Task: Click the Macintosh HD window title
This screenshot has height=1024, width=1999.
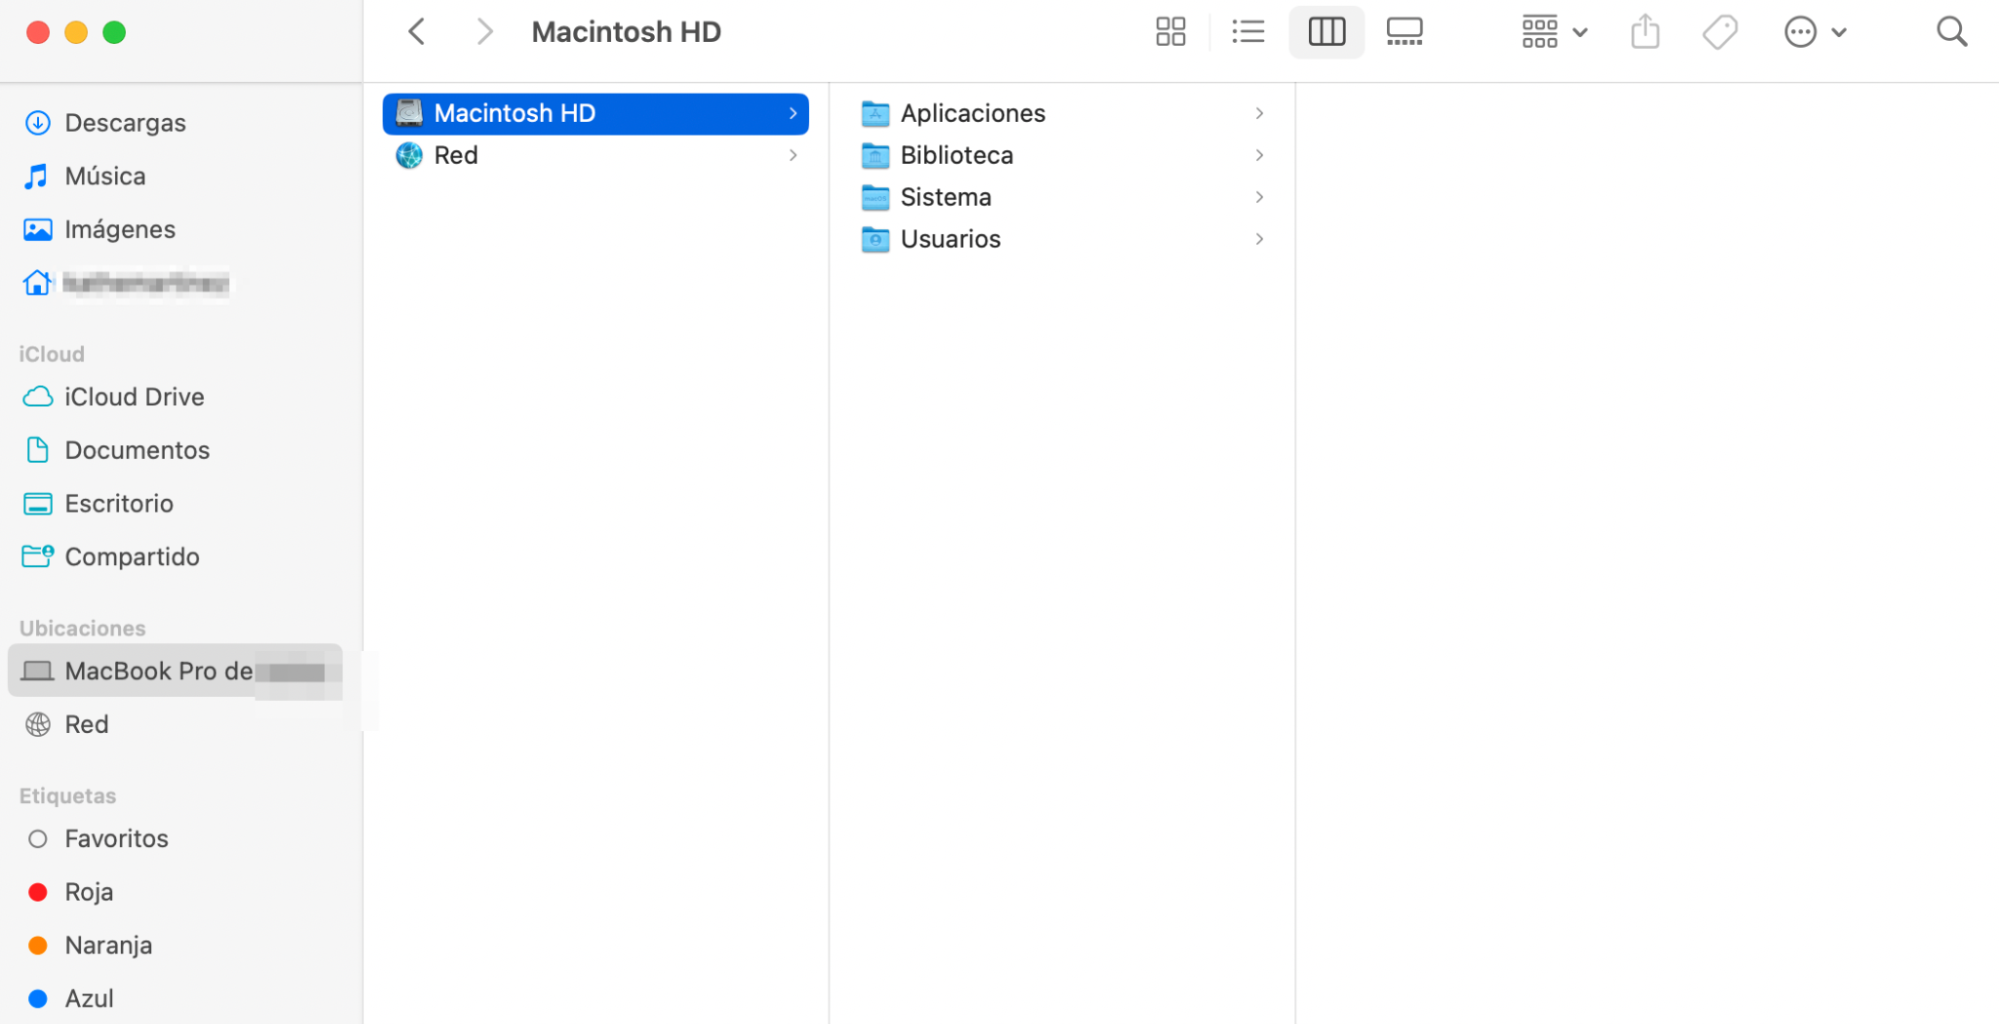Action: tap(626, 32)
